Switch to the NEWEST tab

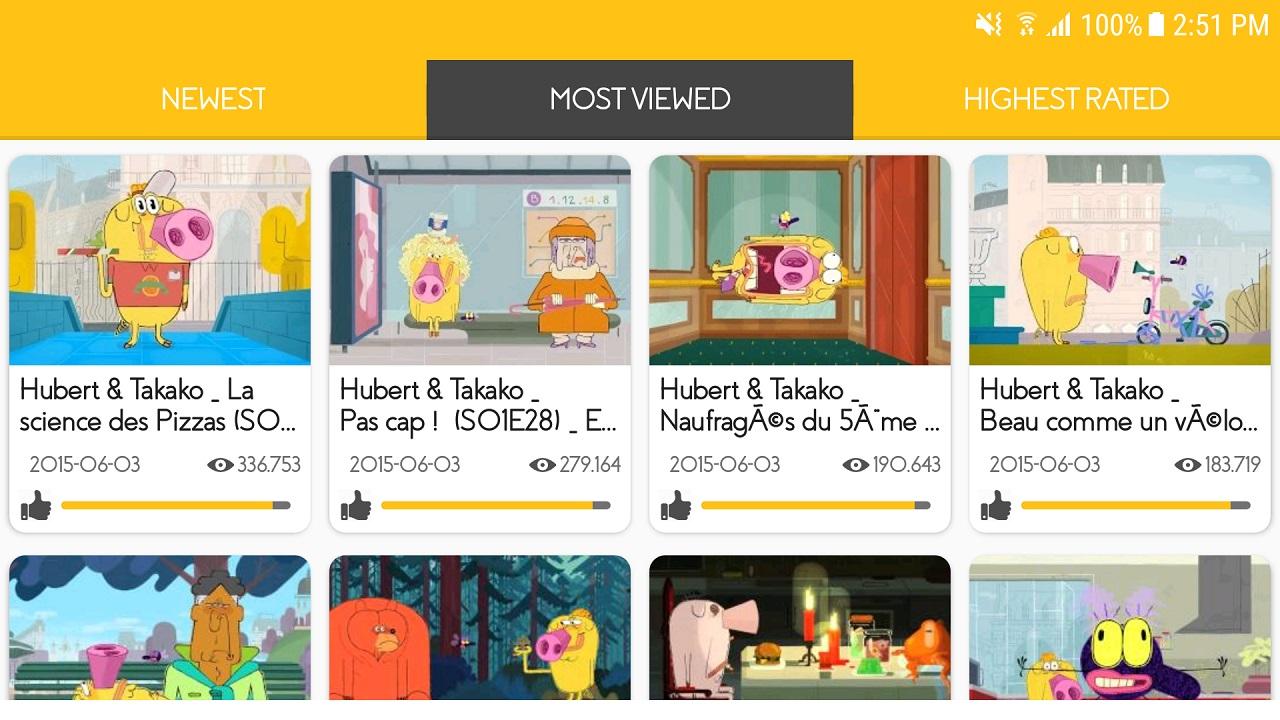point(213,99)
